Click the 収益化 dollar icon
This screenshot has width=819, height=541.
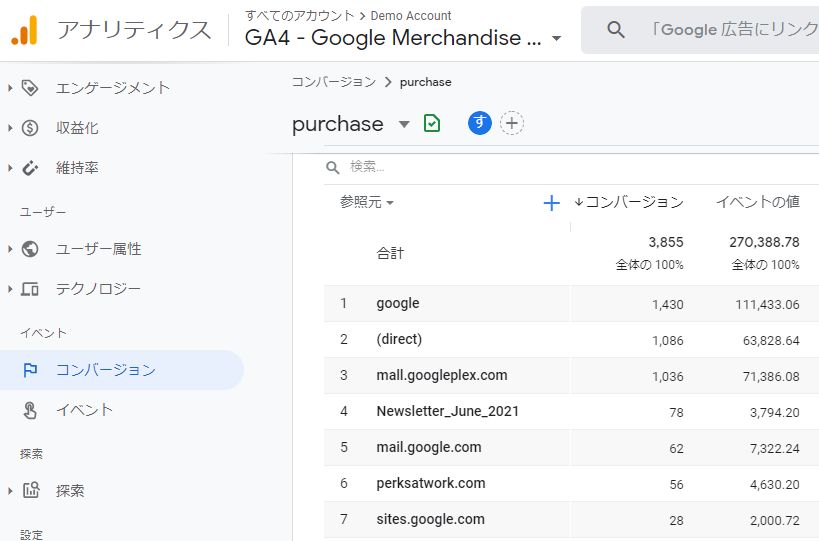tap(30, 128)
